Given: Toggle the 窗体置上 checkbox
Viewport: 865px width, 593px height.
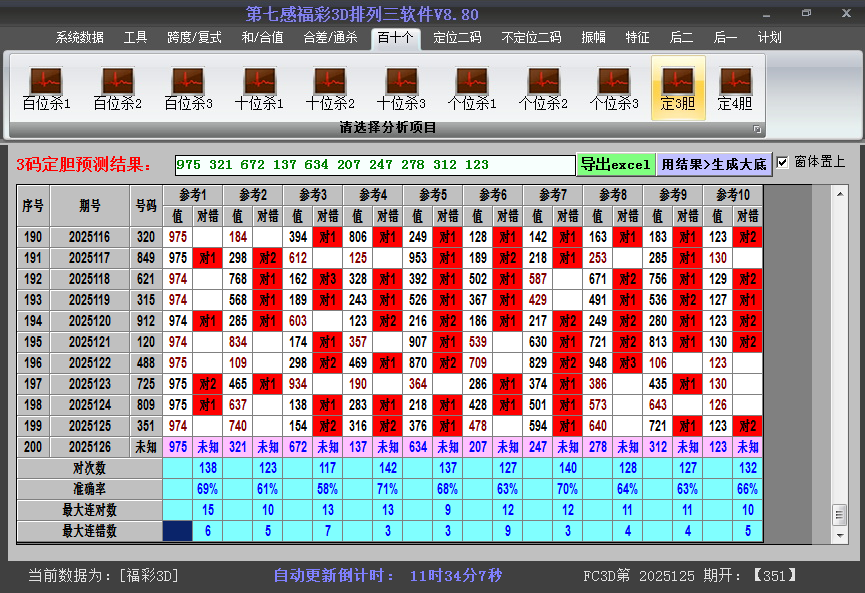Looking at the screenshot, I should coord(782,162).
